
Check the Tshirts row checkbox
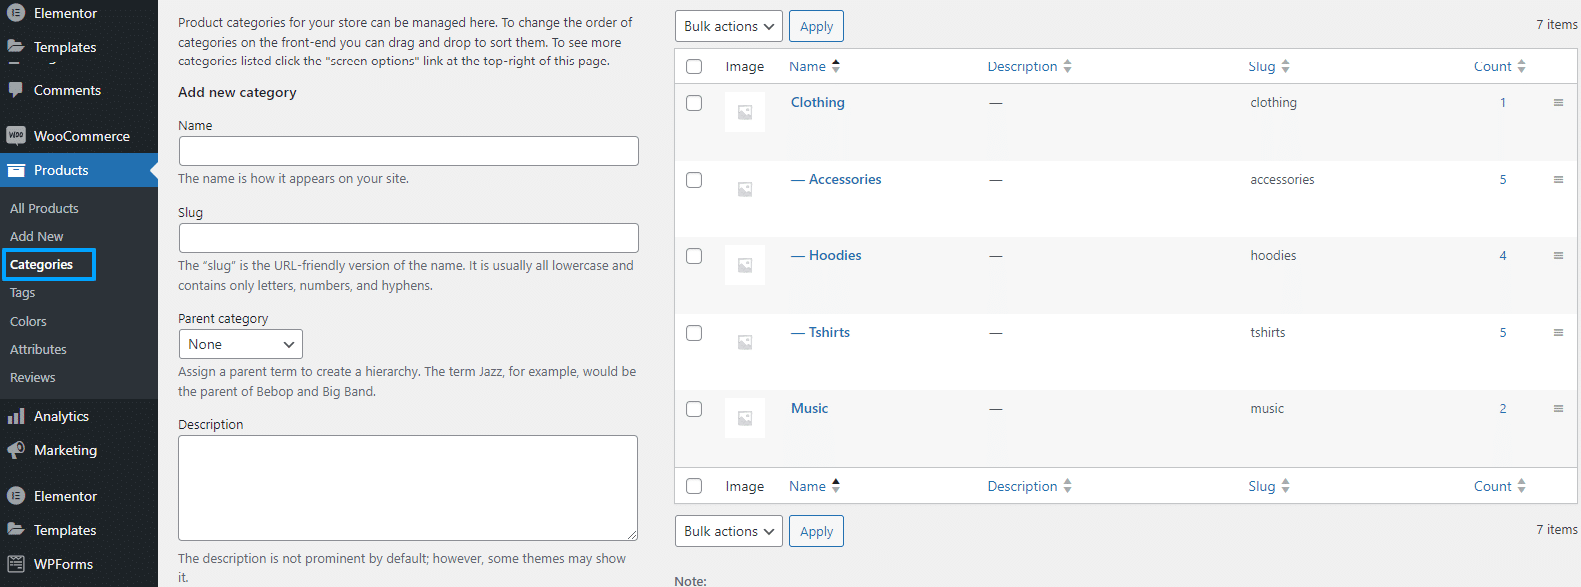click(x=694, y=333)
